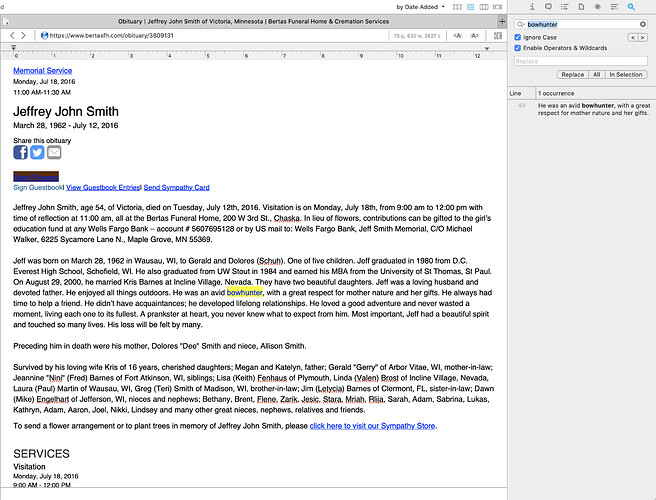Open the Document page inspector icon
656x500 pixels.
[x=581, y=7]
